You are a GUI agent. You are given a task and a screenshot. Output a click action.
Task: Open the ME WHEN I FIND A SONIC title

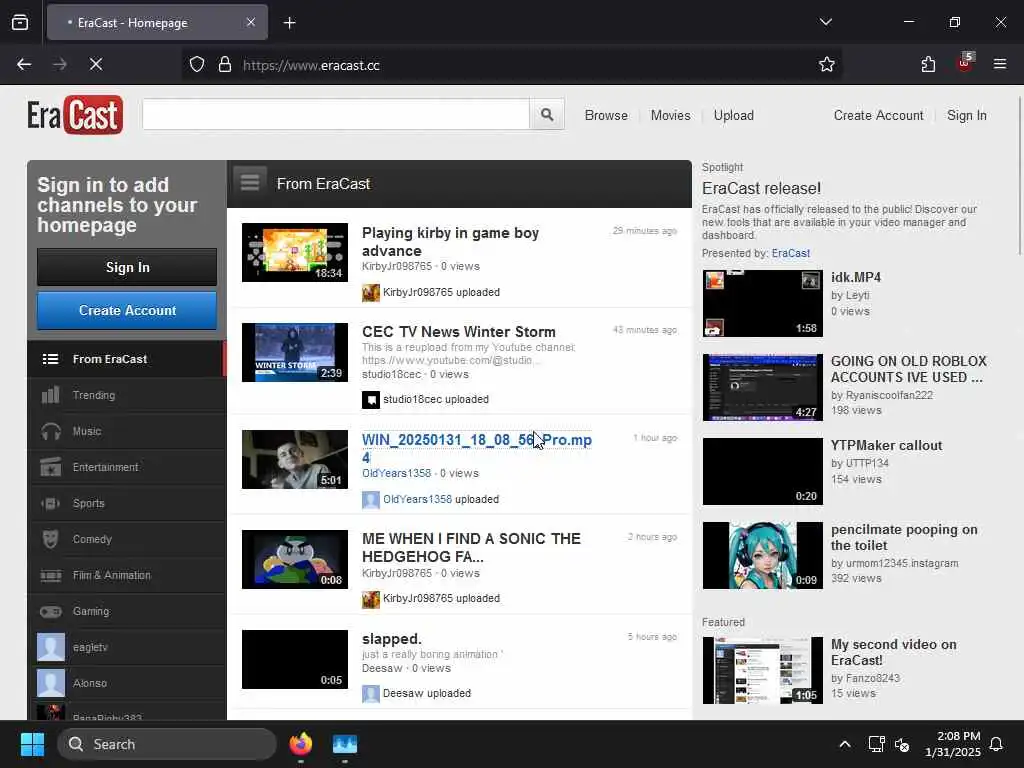click(471, 547)
